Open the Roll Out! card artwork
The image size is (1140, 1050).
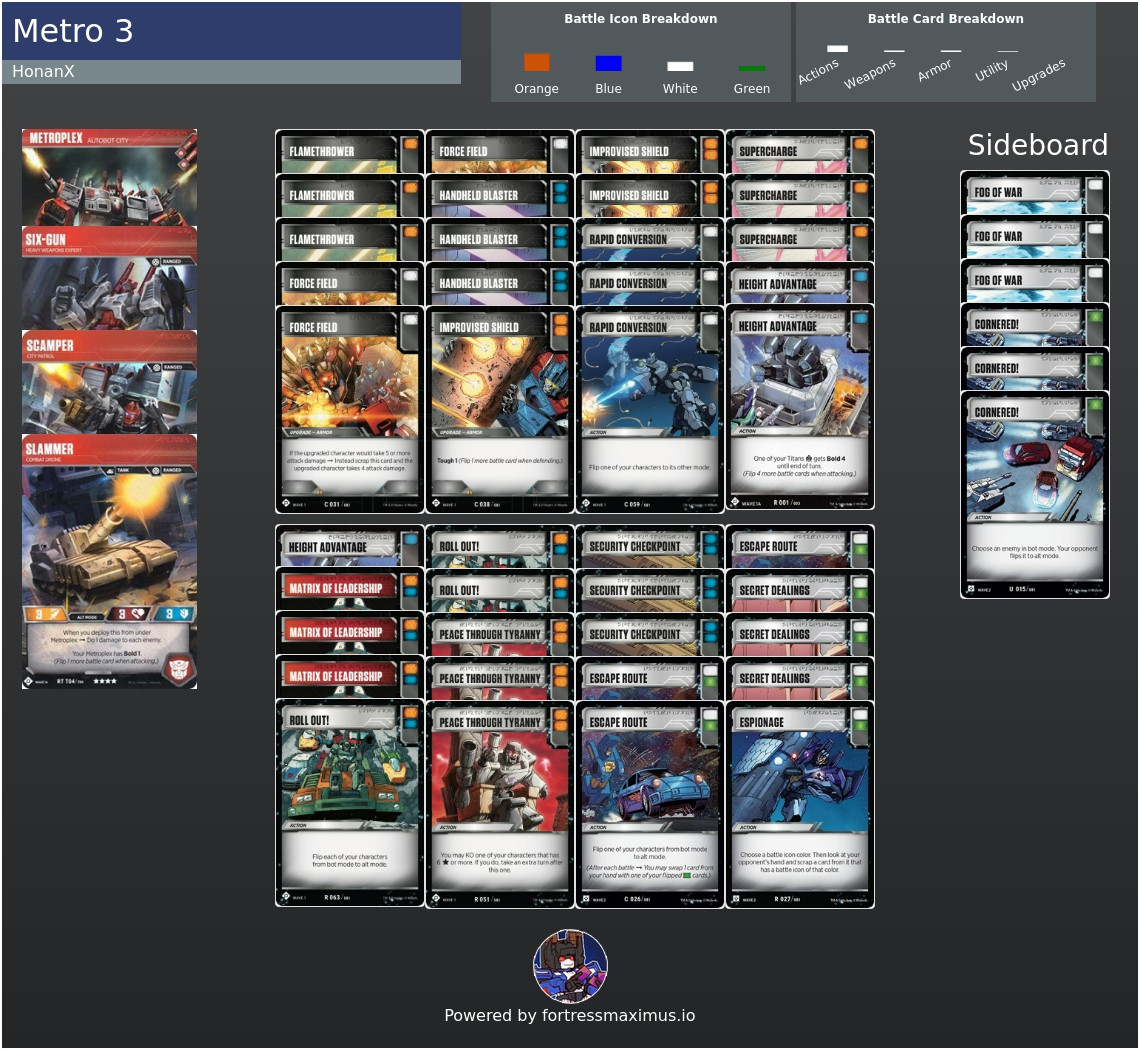click(x=350, y=775)
